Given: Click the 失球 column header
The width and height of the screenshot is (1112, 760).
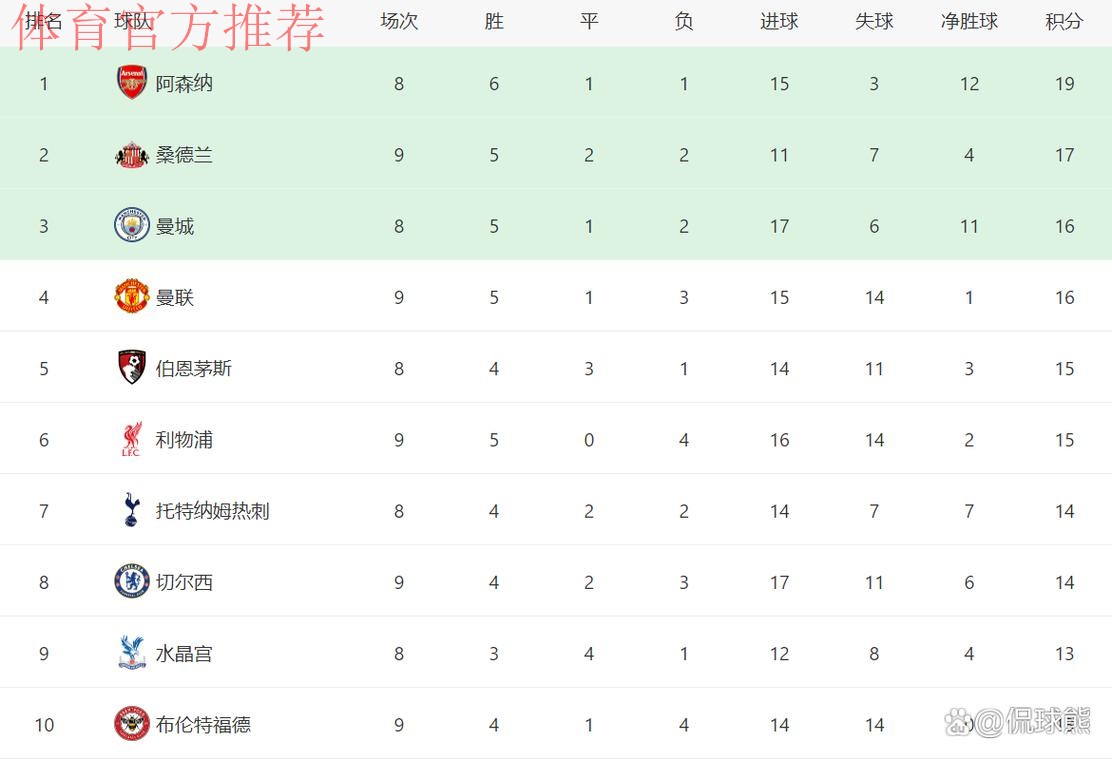Looking at the screenshot, I should 874,21.
